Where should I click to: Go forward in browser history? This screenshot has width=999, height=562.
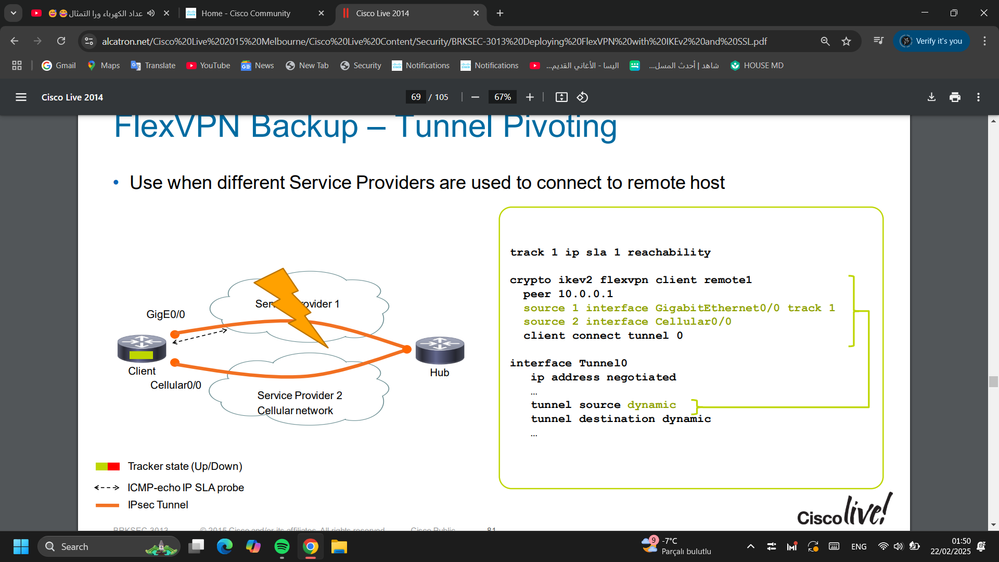click(38, 41)
